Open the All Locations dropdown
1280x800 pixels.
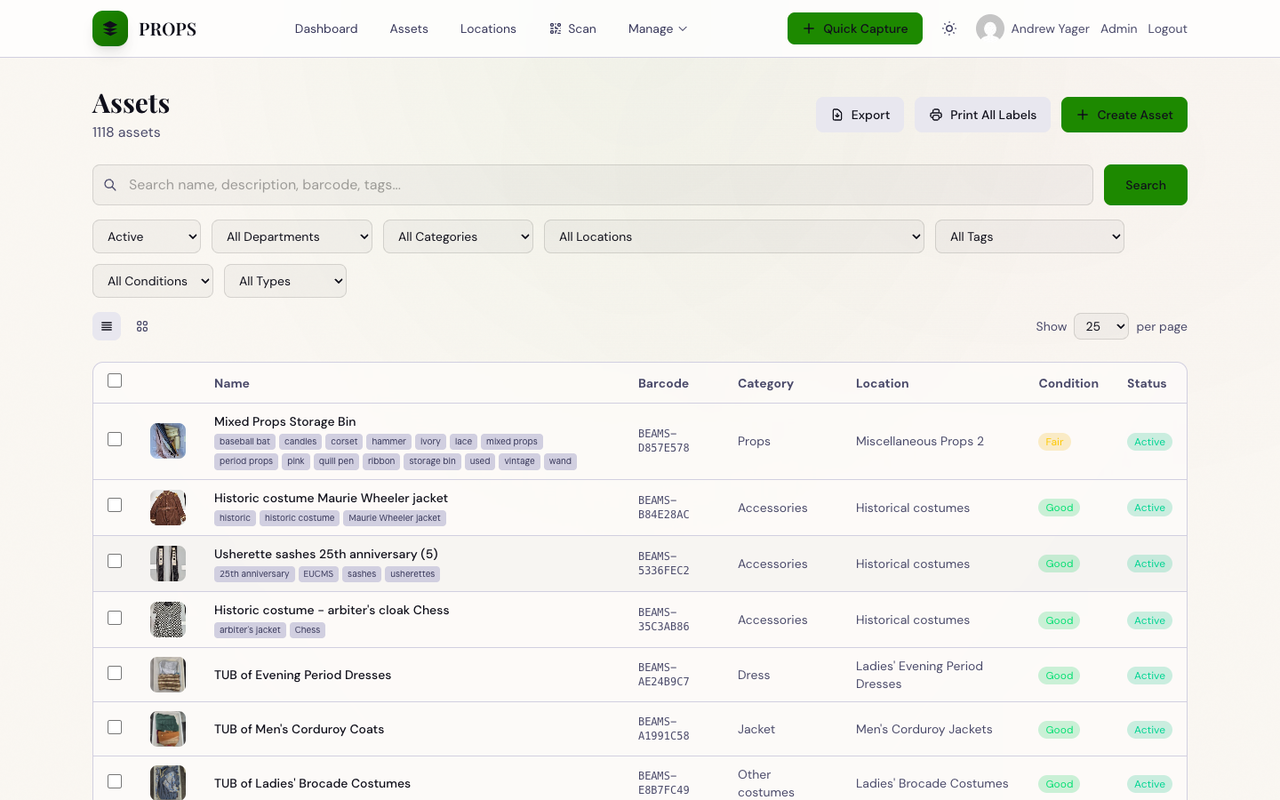(734, 237)
